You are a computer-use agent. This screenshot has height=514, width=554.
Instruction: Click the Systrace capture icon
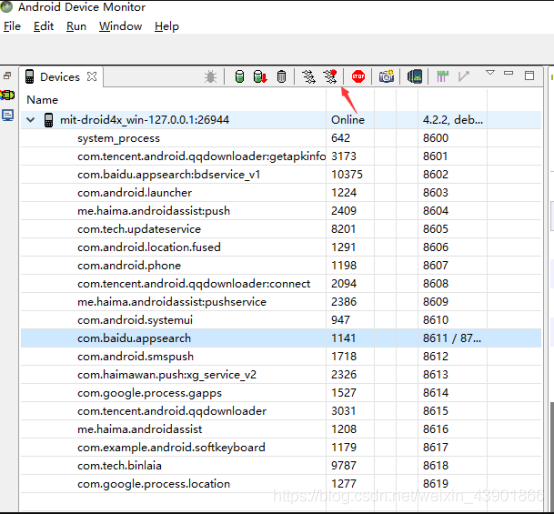[x=442, y=76]
